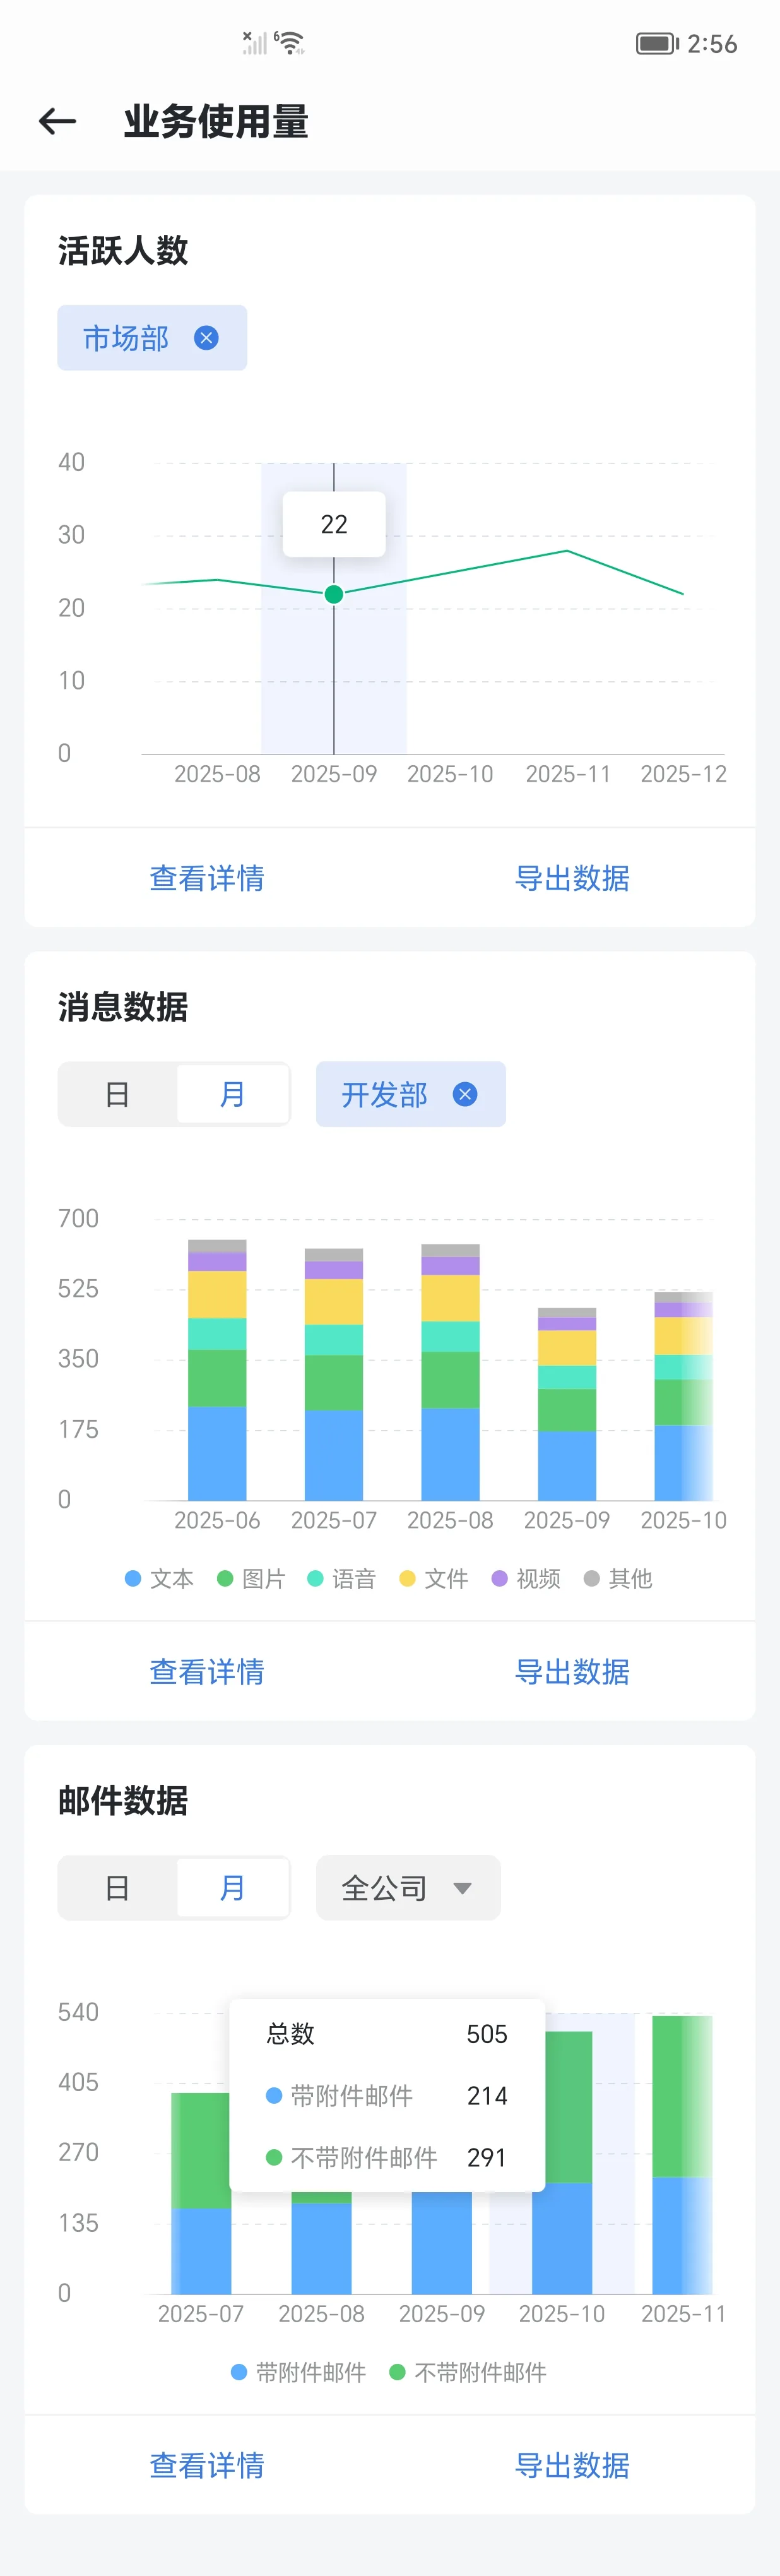Toggle 带附件邮件 legend below mail chart
This screenshot has width=780, height=2576.
tap(298, 2373)
